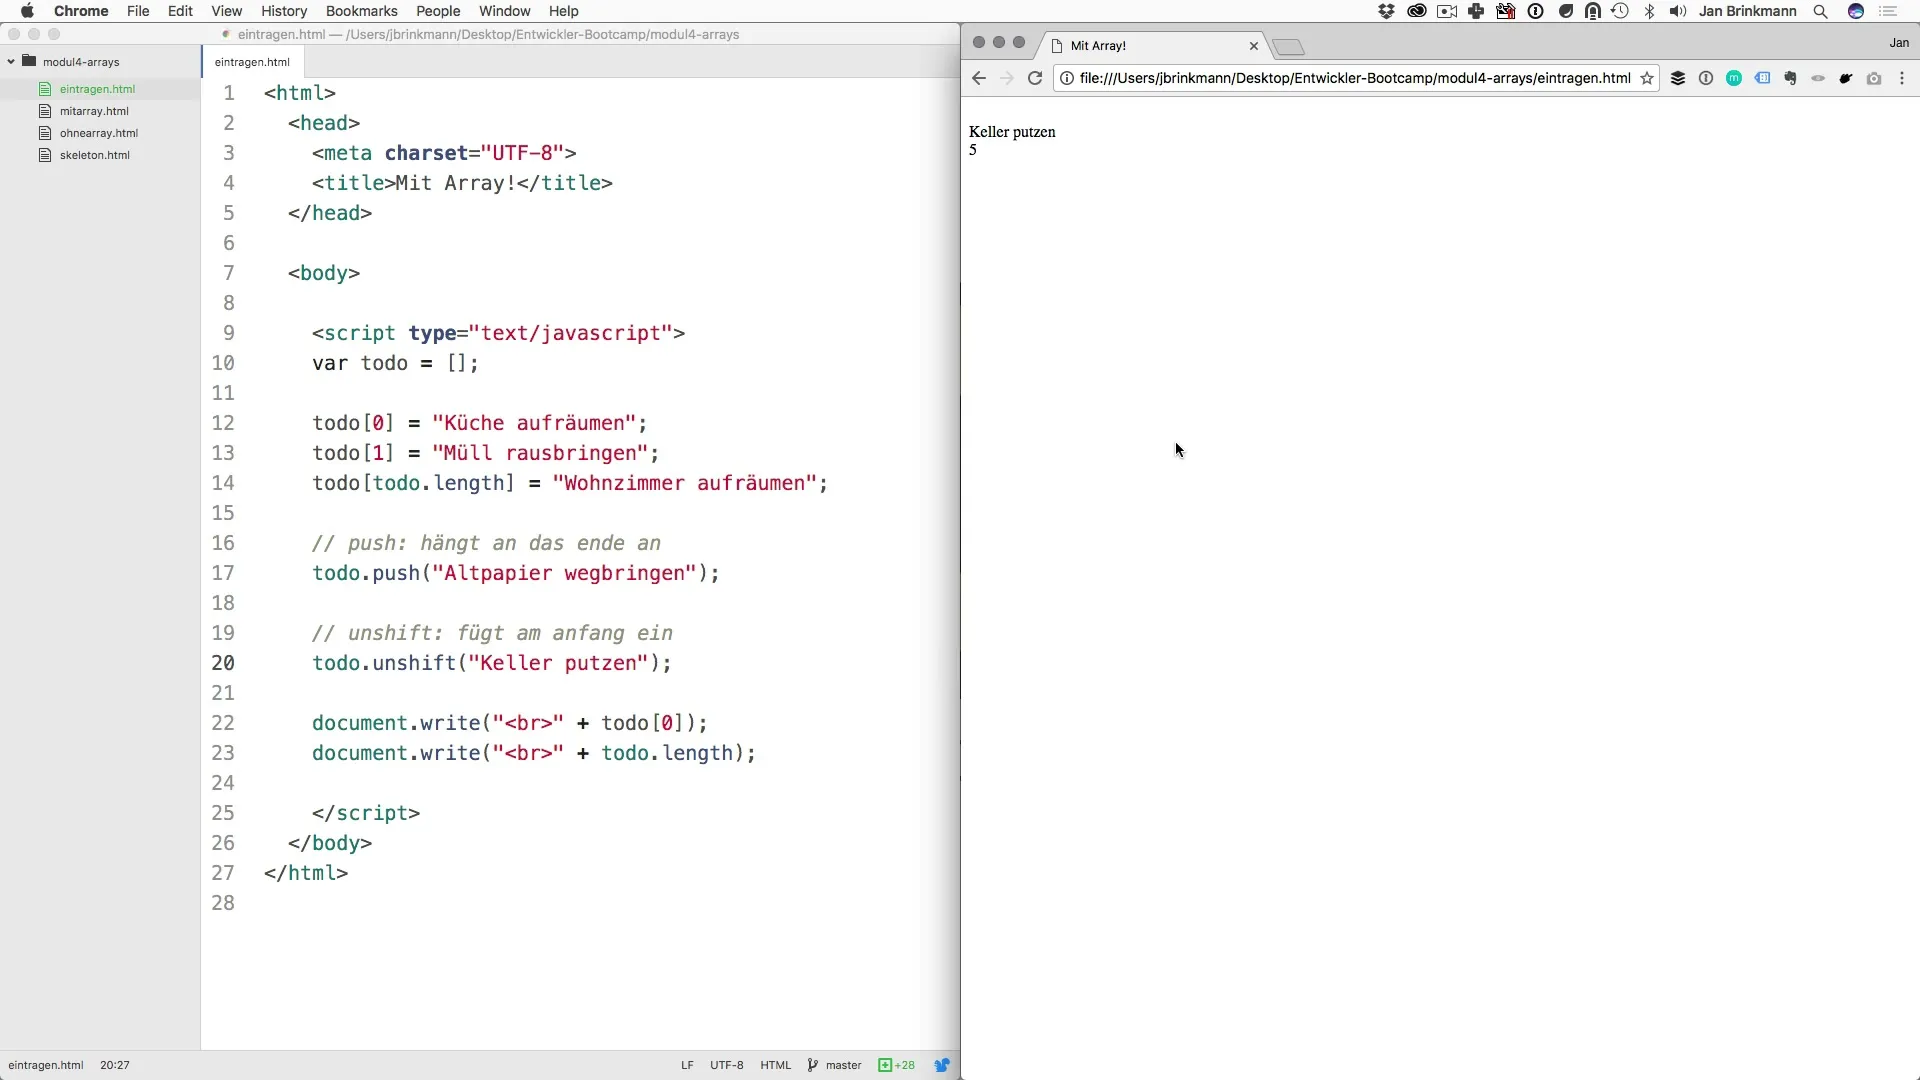Open mitarray.html in the tree view

coord(94,111)
